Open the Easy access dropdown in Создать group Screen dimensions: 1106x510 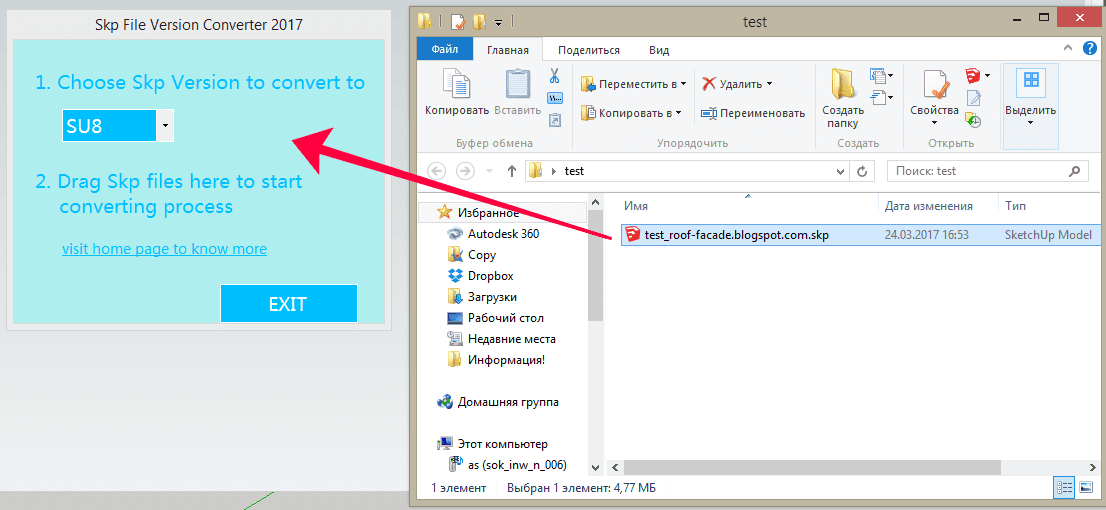tap(882, 97)
